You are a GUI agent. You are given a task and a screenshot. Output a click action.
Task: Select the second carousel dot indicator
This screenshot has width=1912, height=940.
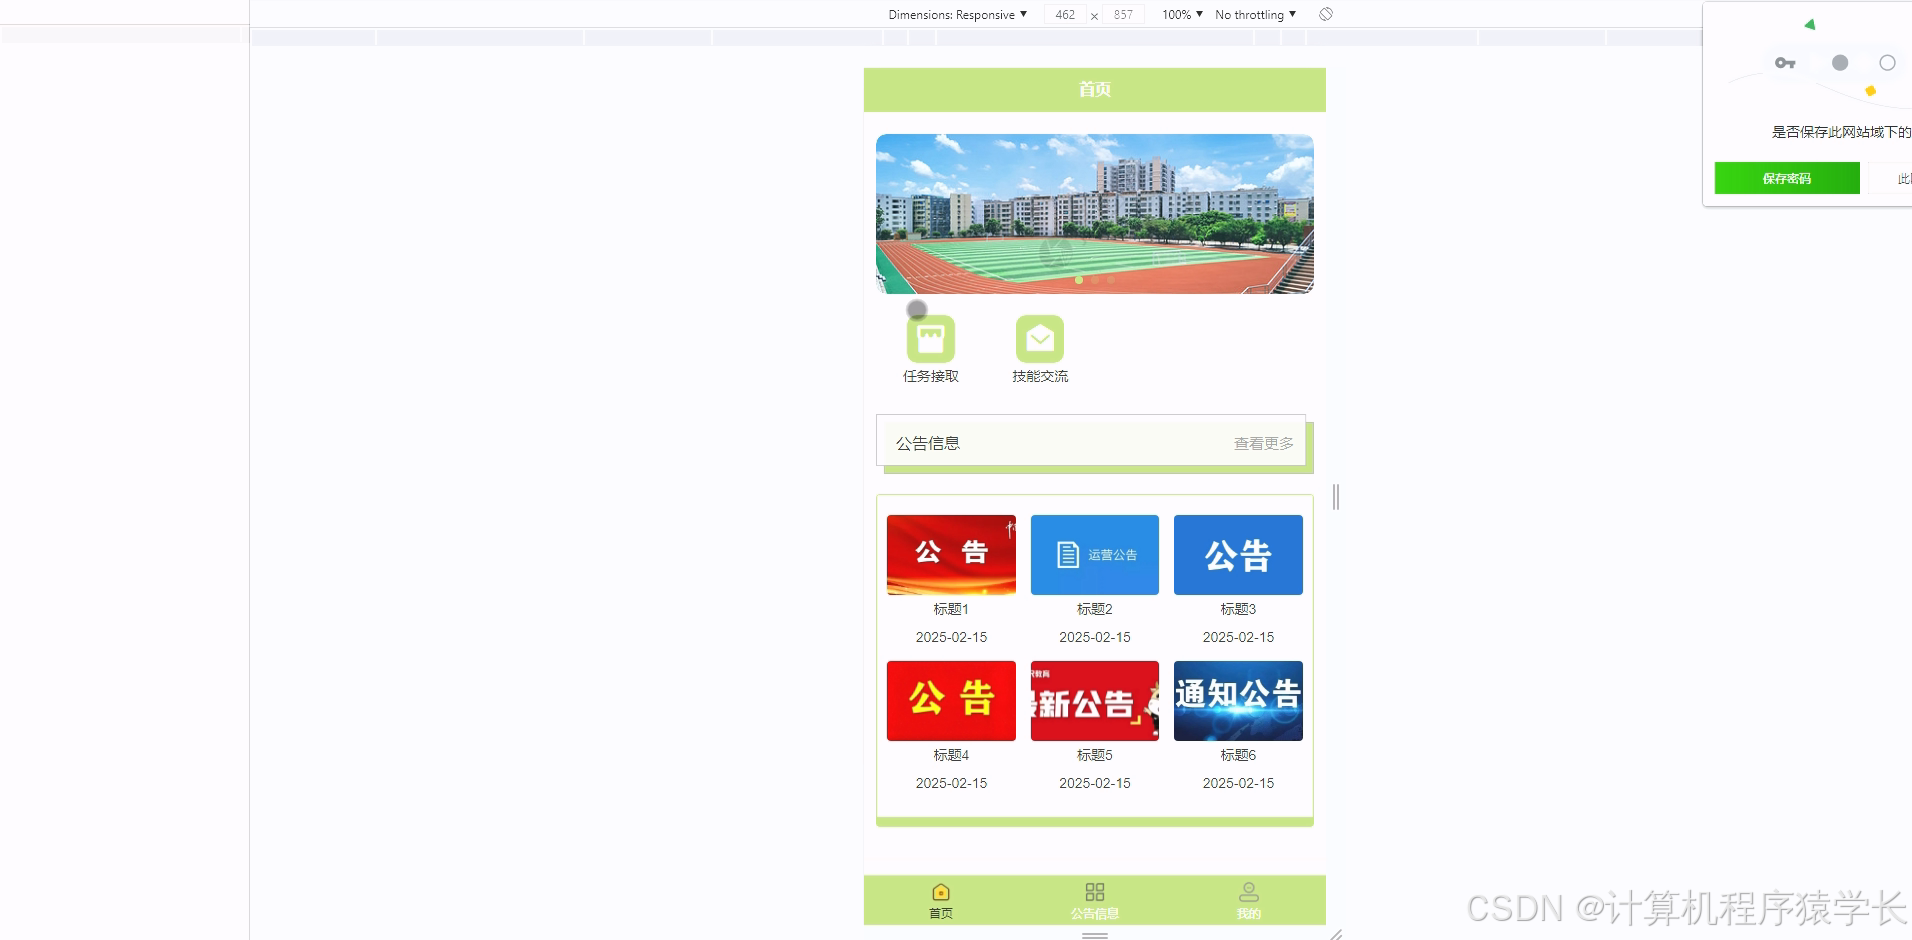coord(1095,280)
